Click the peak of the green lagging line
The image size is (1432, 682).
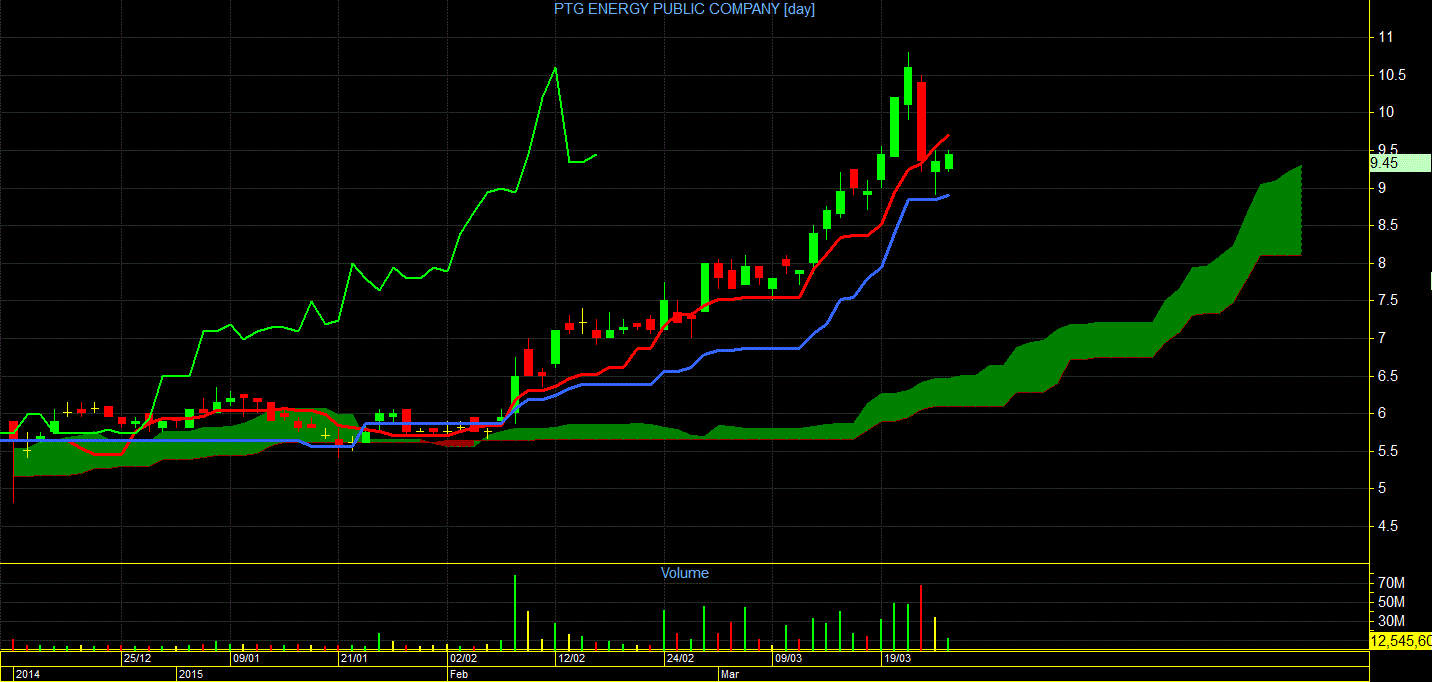(x=555, y=68)
